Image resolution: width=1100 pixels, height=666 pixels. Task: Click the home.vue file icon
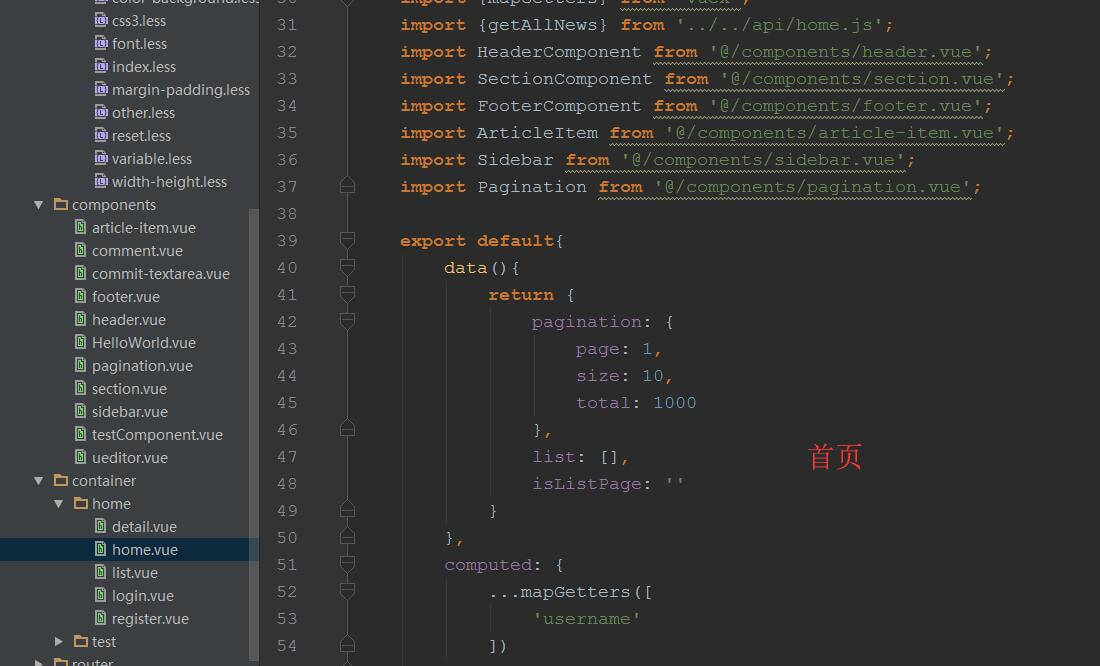click(101, 549)
